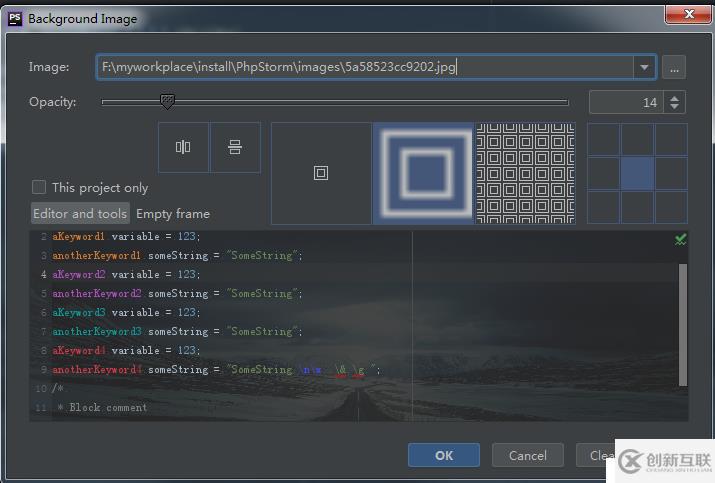Confirm with the OK button
Viewport: 715px width, 483px height.
pos(444,455)
